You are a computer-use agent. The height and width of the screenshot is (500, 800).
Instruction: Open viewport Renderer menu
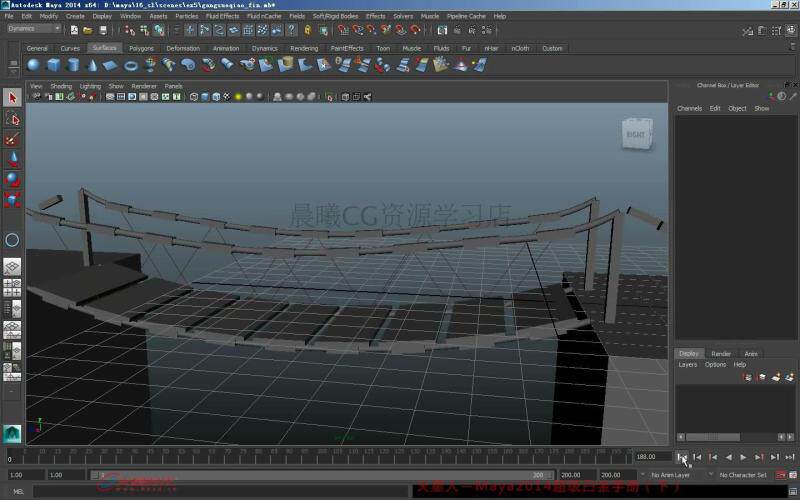[144, 86]
